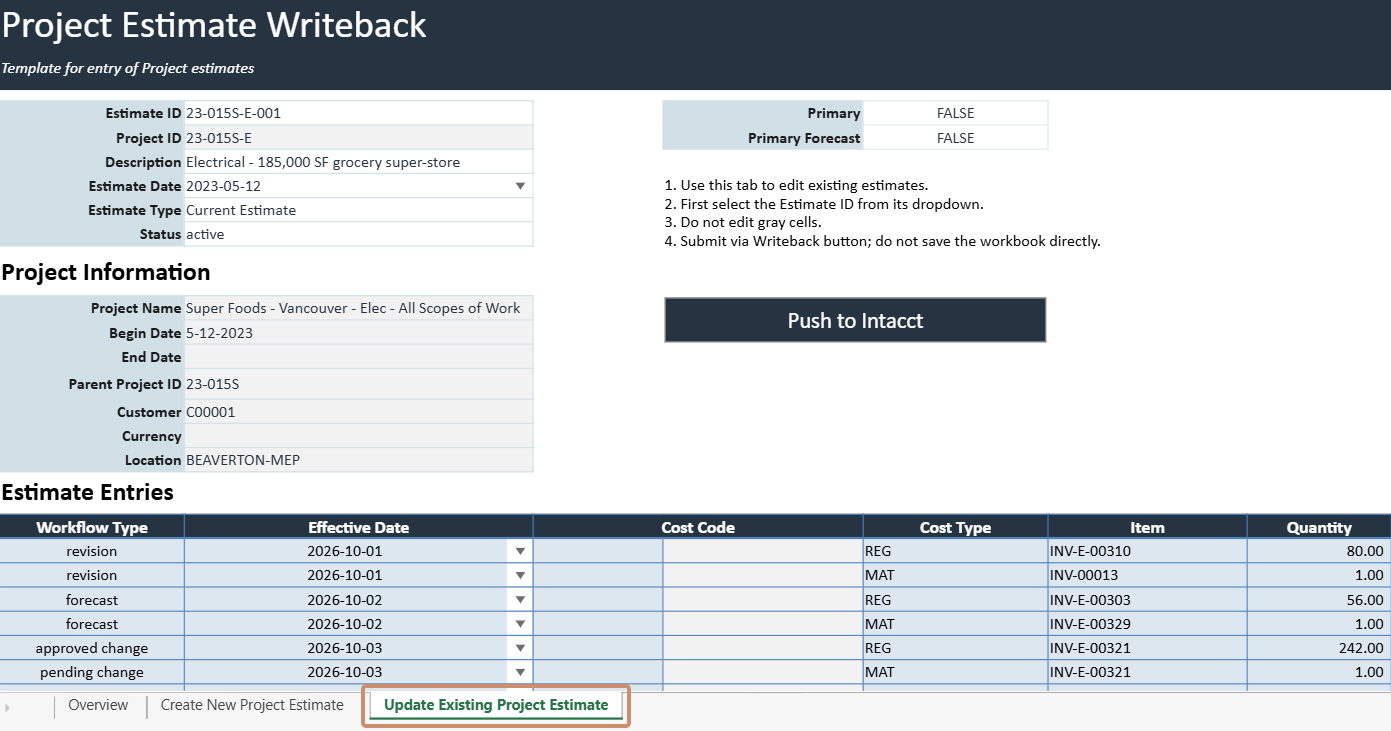Viewport: 1391px width, 731px height.
Task: Select the Primary Forecast FALSE value cell
Action: pyautogui.click(x=955, y=138)
